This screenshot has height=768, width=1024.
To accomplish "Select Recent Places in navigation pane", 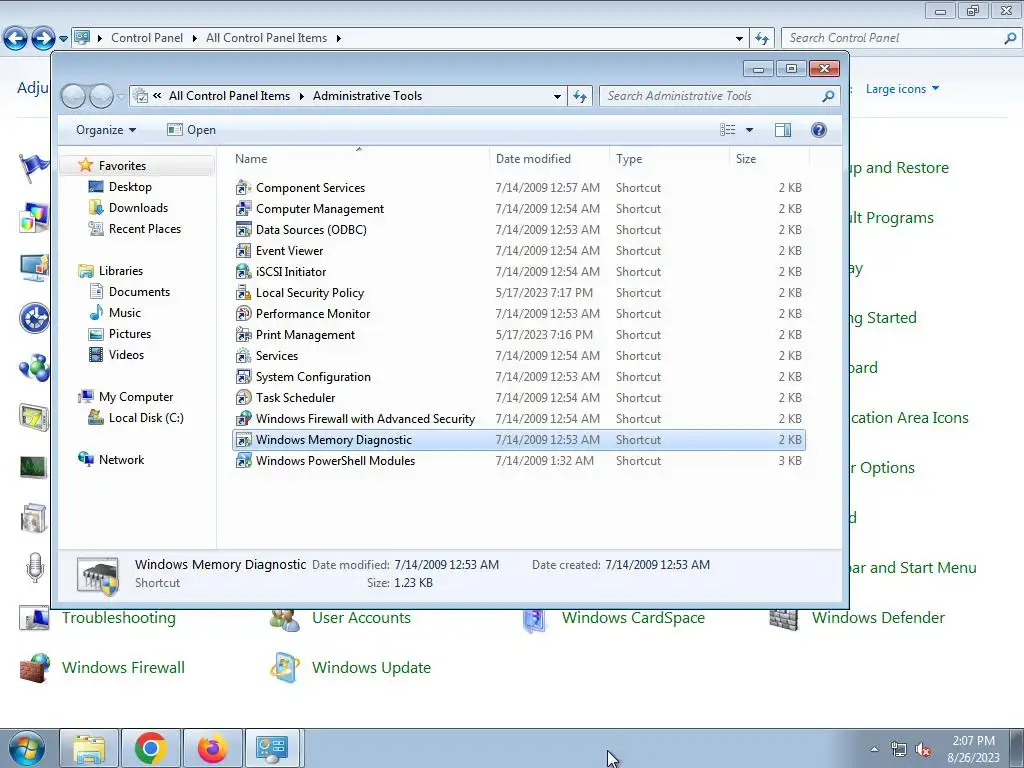I will pyautogui.click(x=144, y=229).
